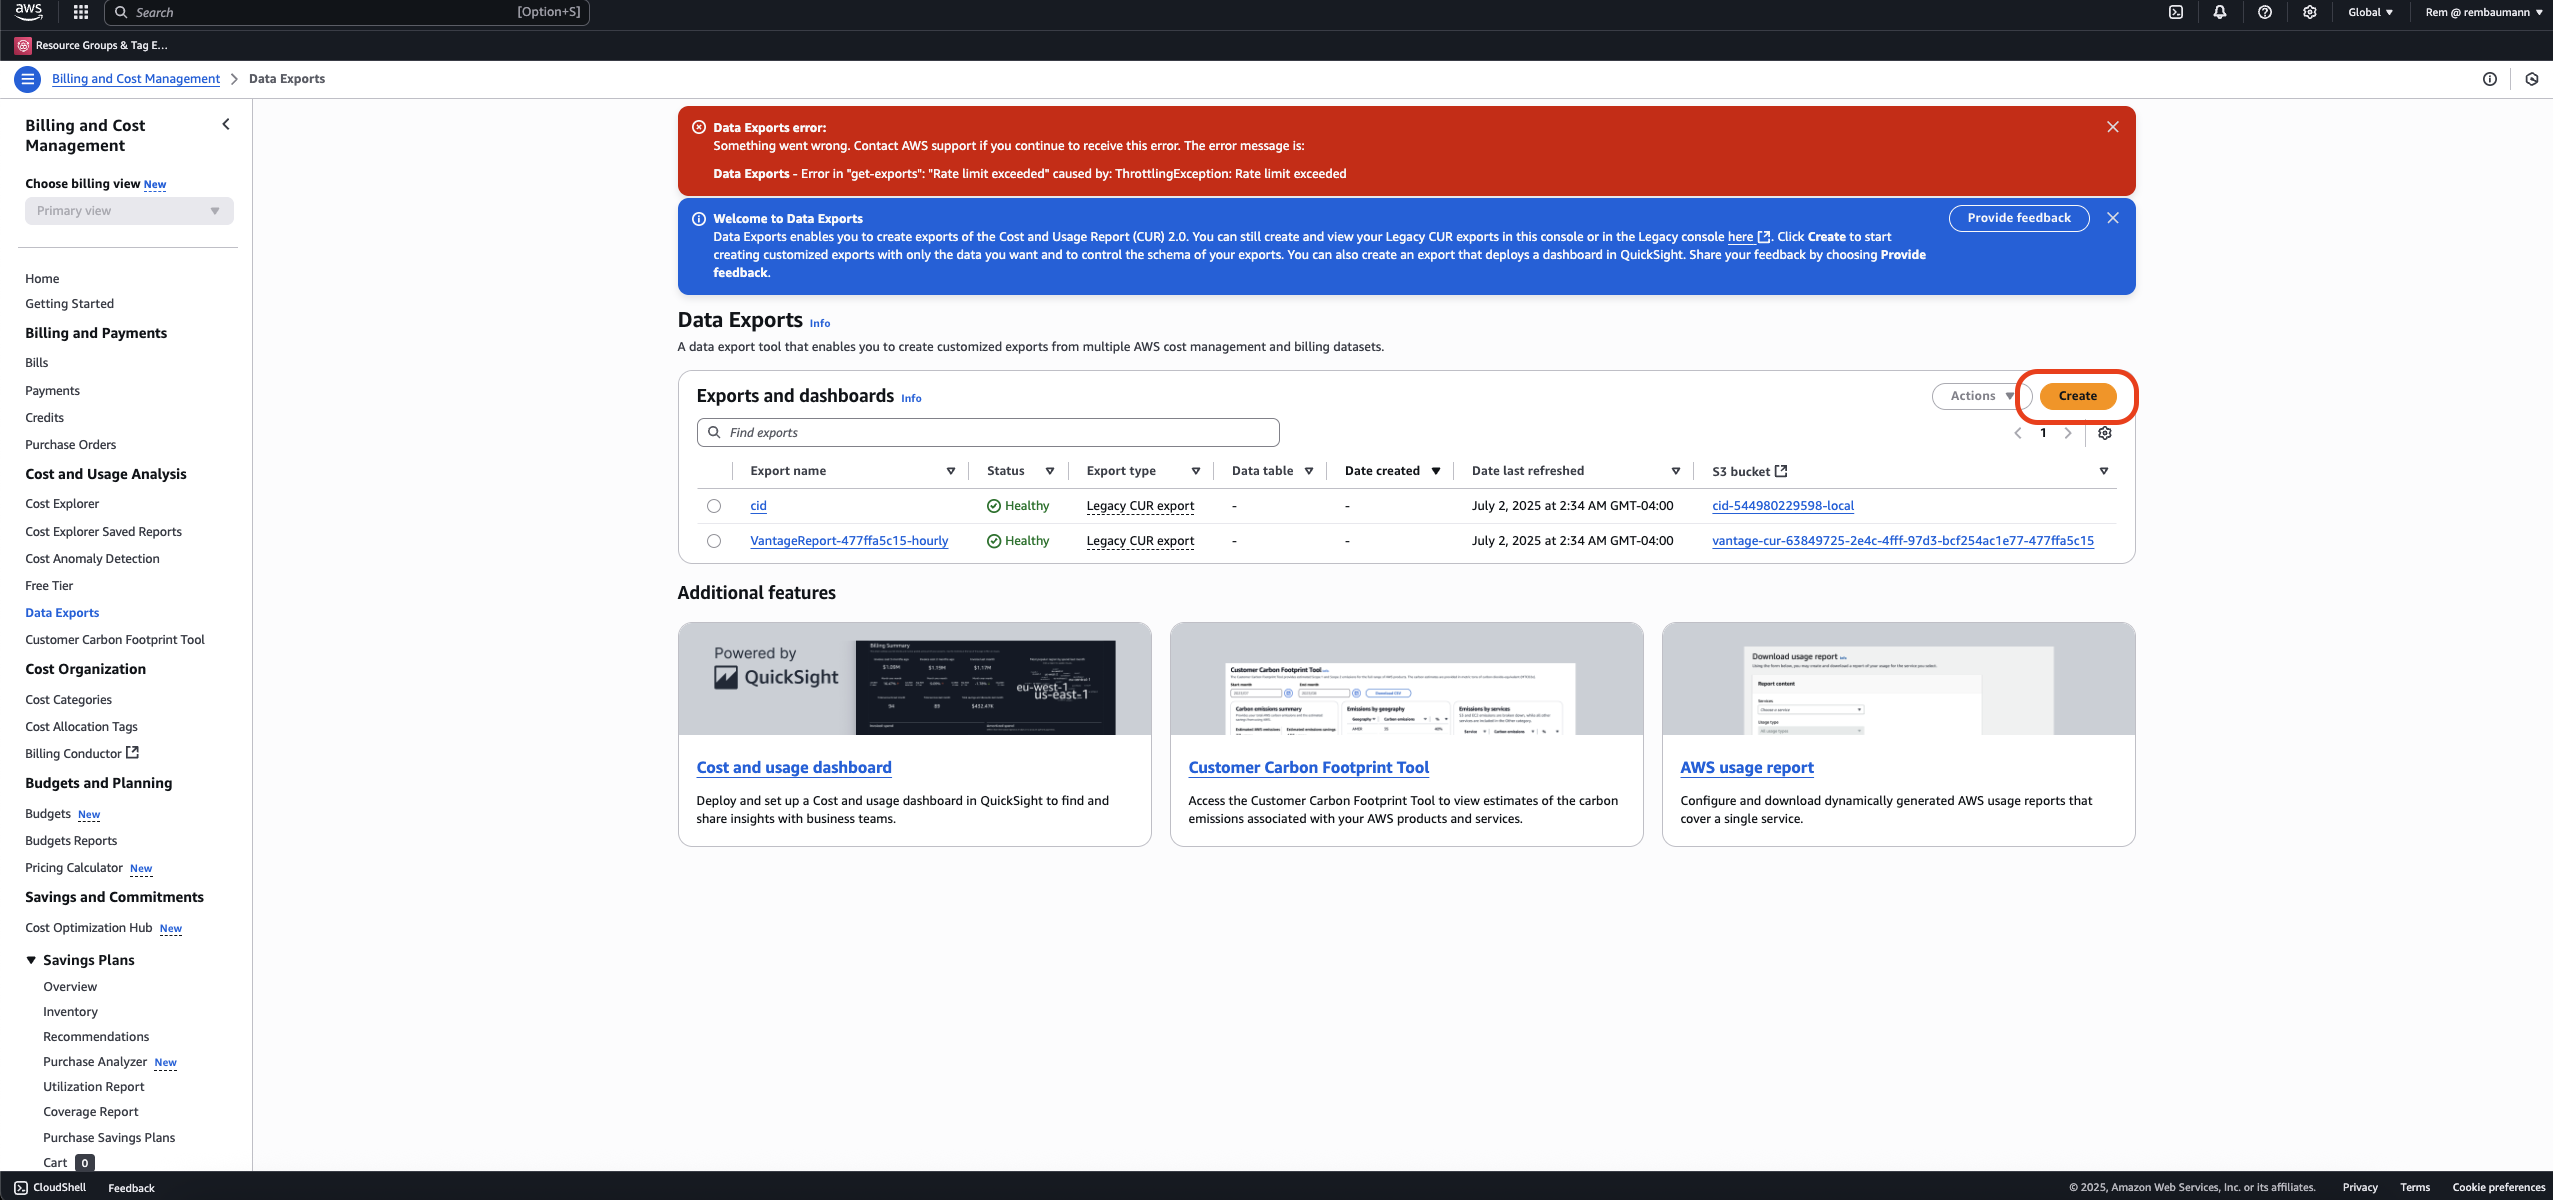Click the top Search bar

click(x=347, y=12)
